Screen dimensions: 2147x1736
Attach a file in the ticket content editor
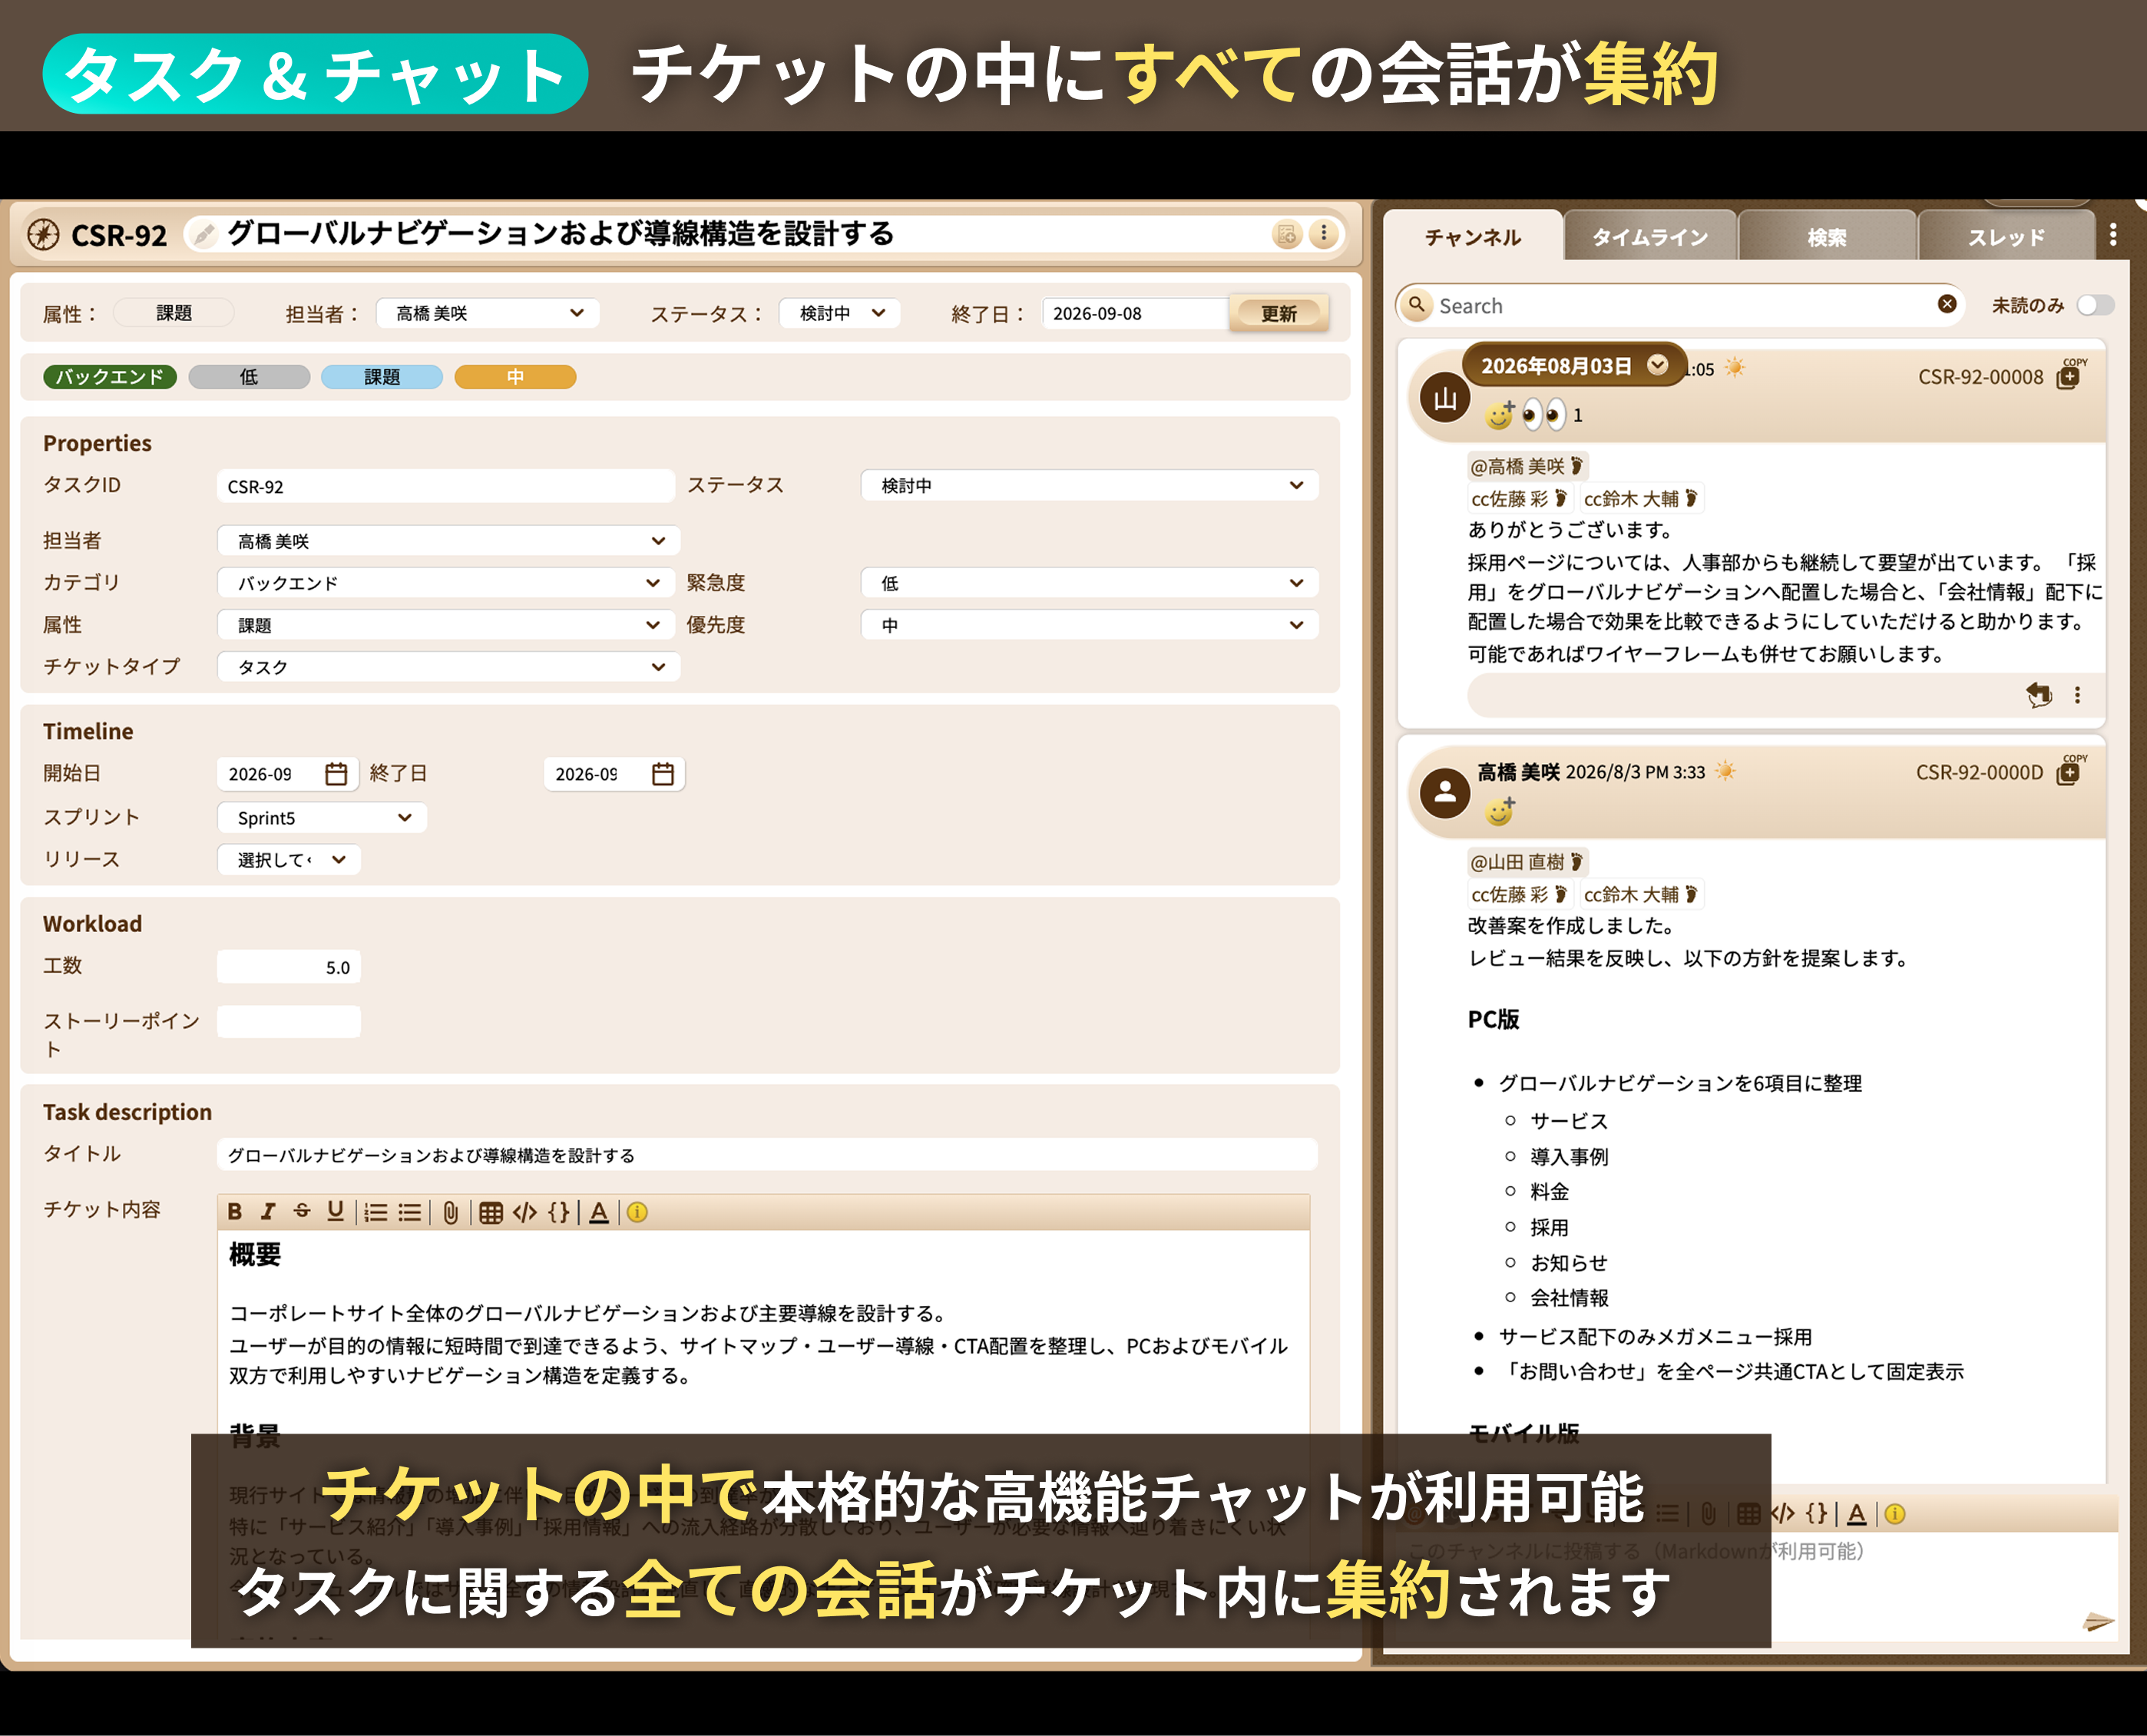point(451,1212)
